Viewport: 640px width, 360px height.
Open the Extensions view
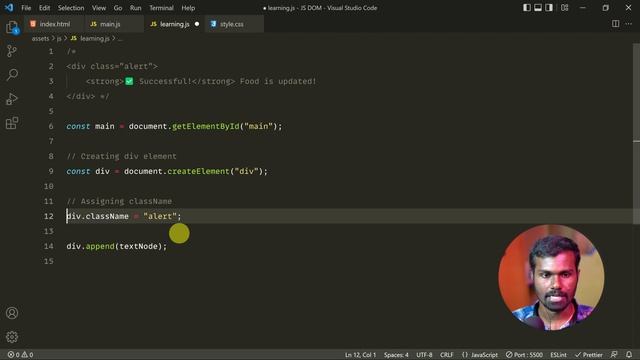point(12,123)
